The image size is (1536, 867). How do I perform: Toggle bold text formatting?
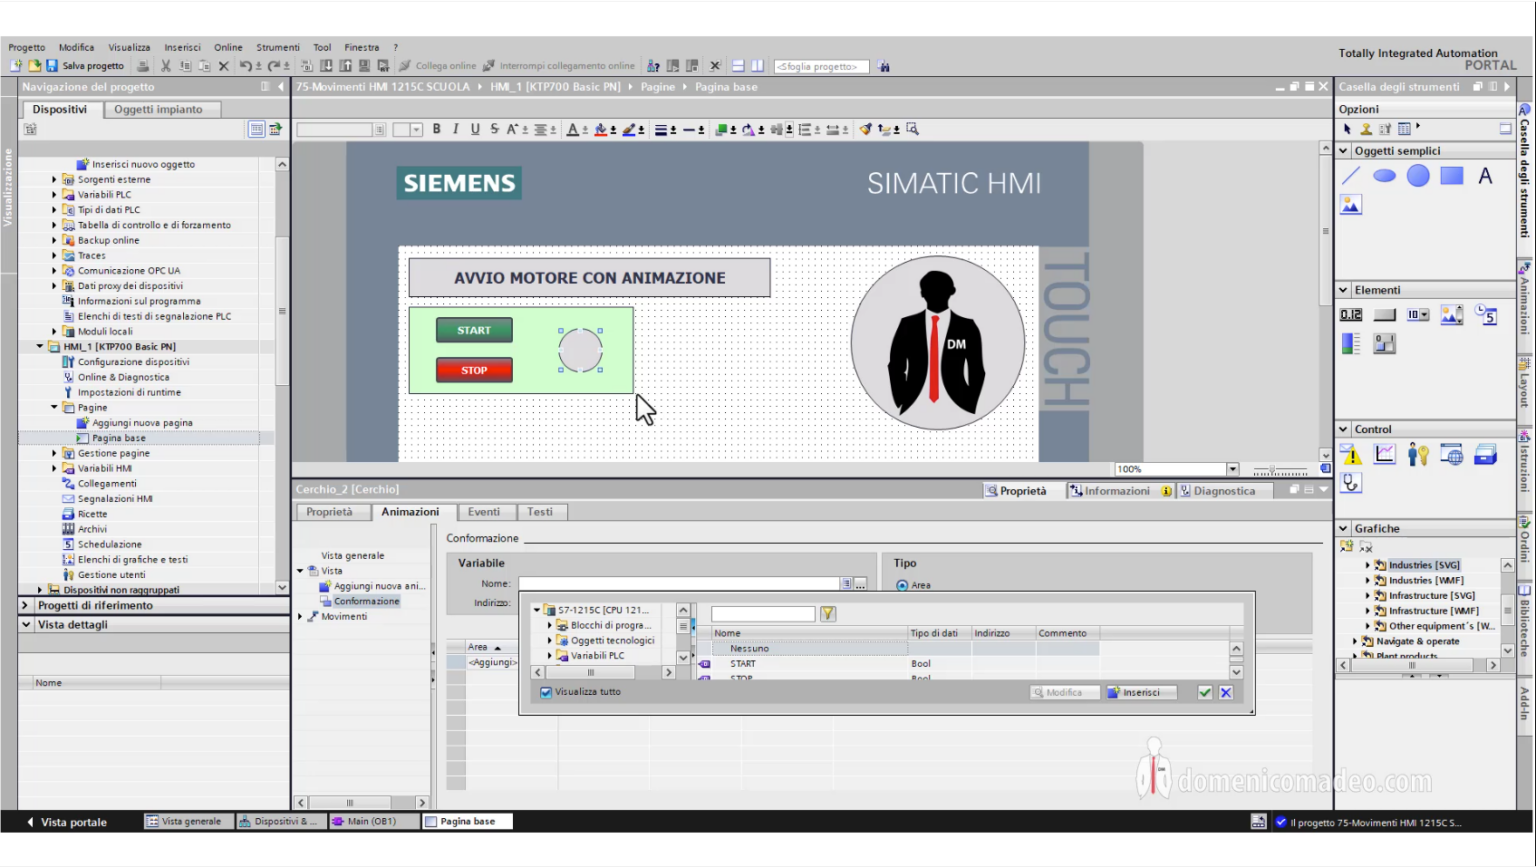click(436, 129)
